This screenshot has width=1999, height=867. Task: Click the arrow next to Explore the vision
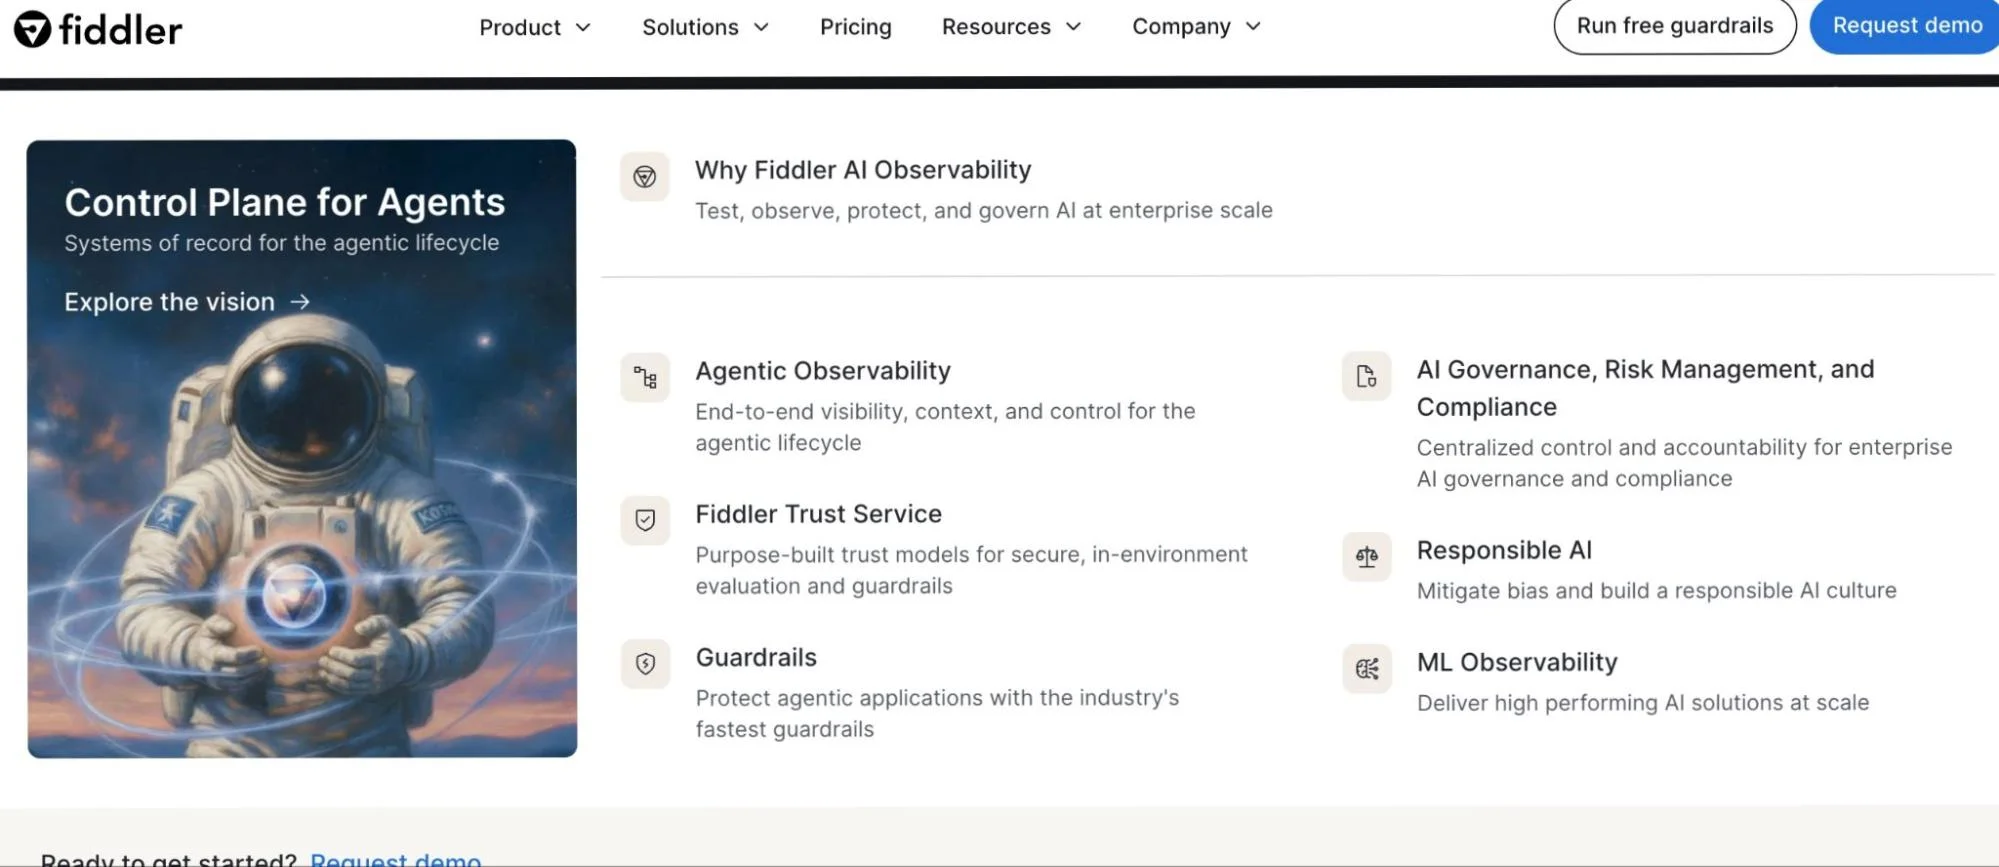(300, 301)
